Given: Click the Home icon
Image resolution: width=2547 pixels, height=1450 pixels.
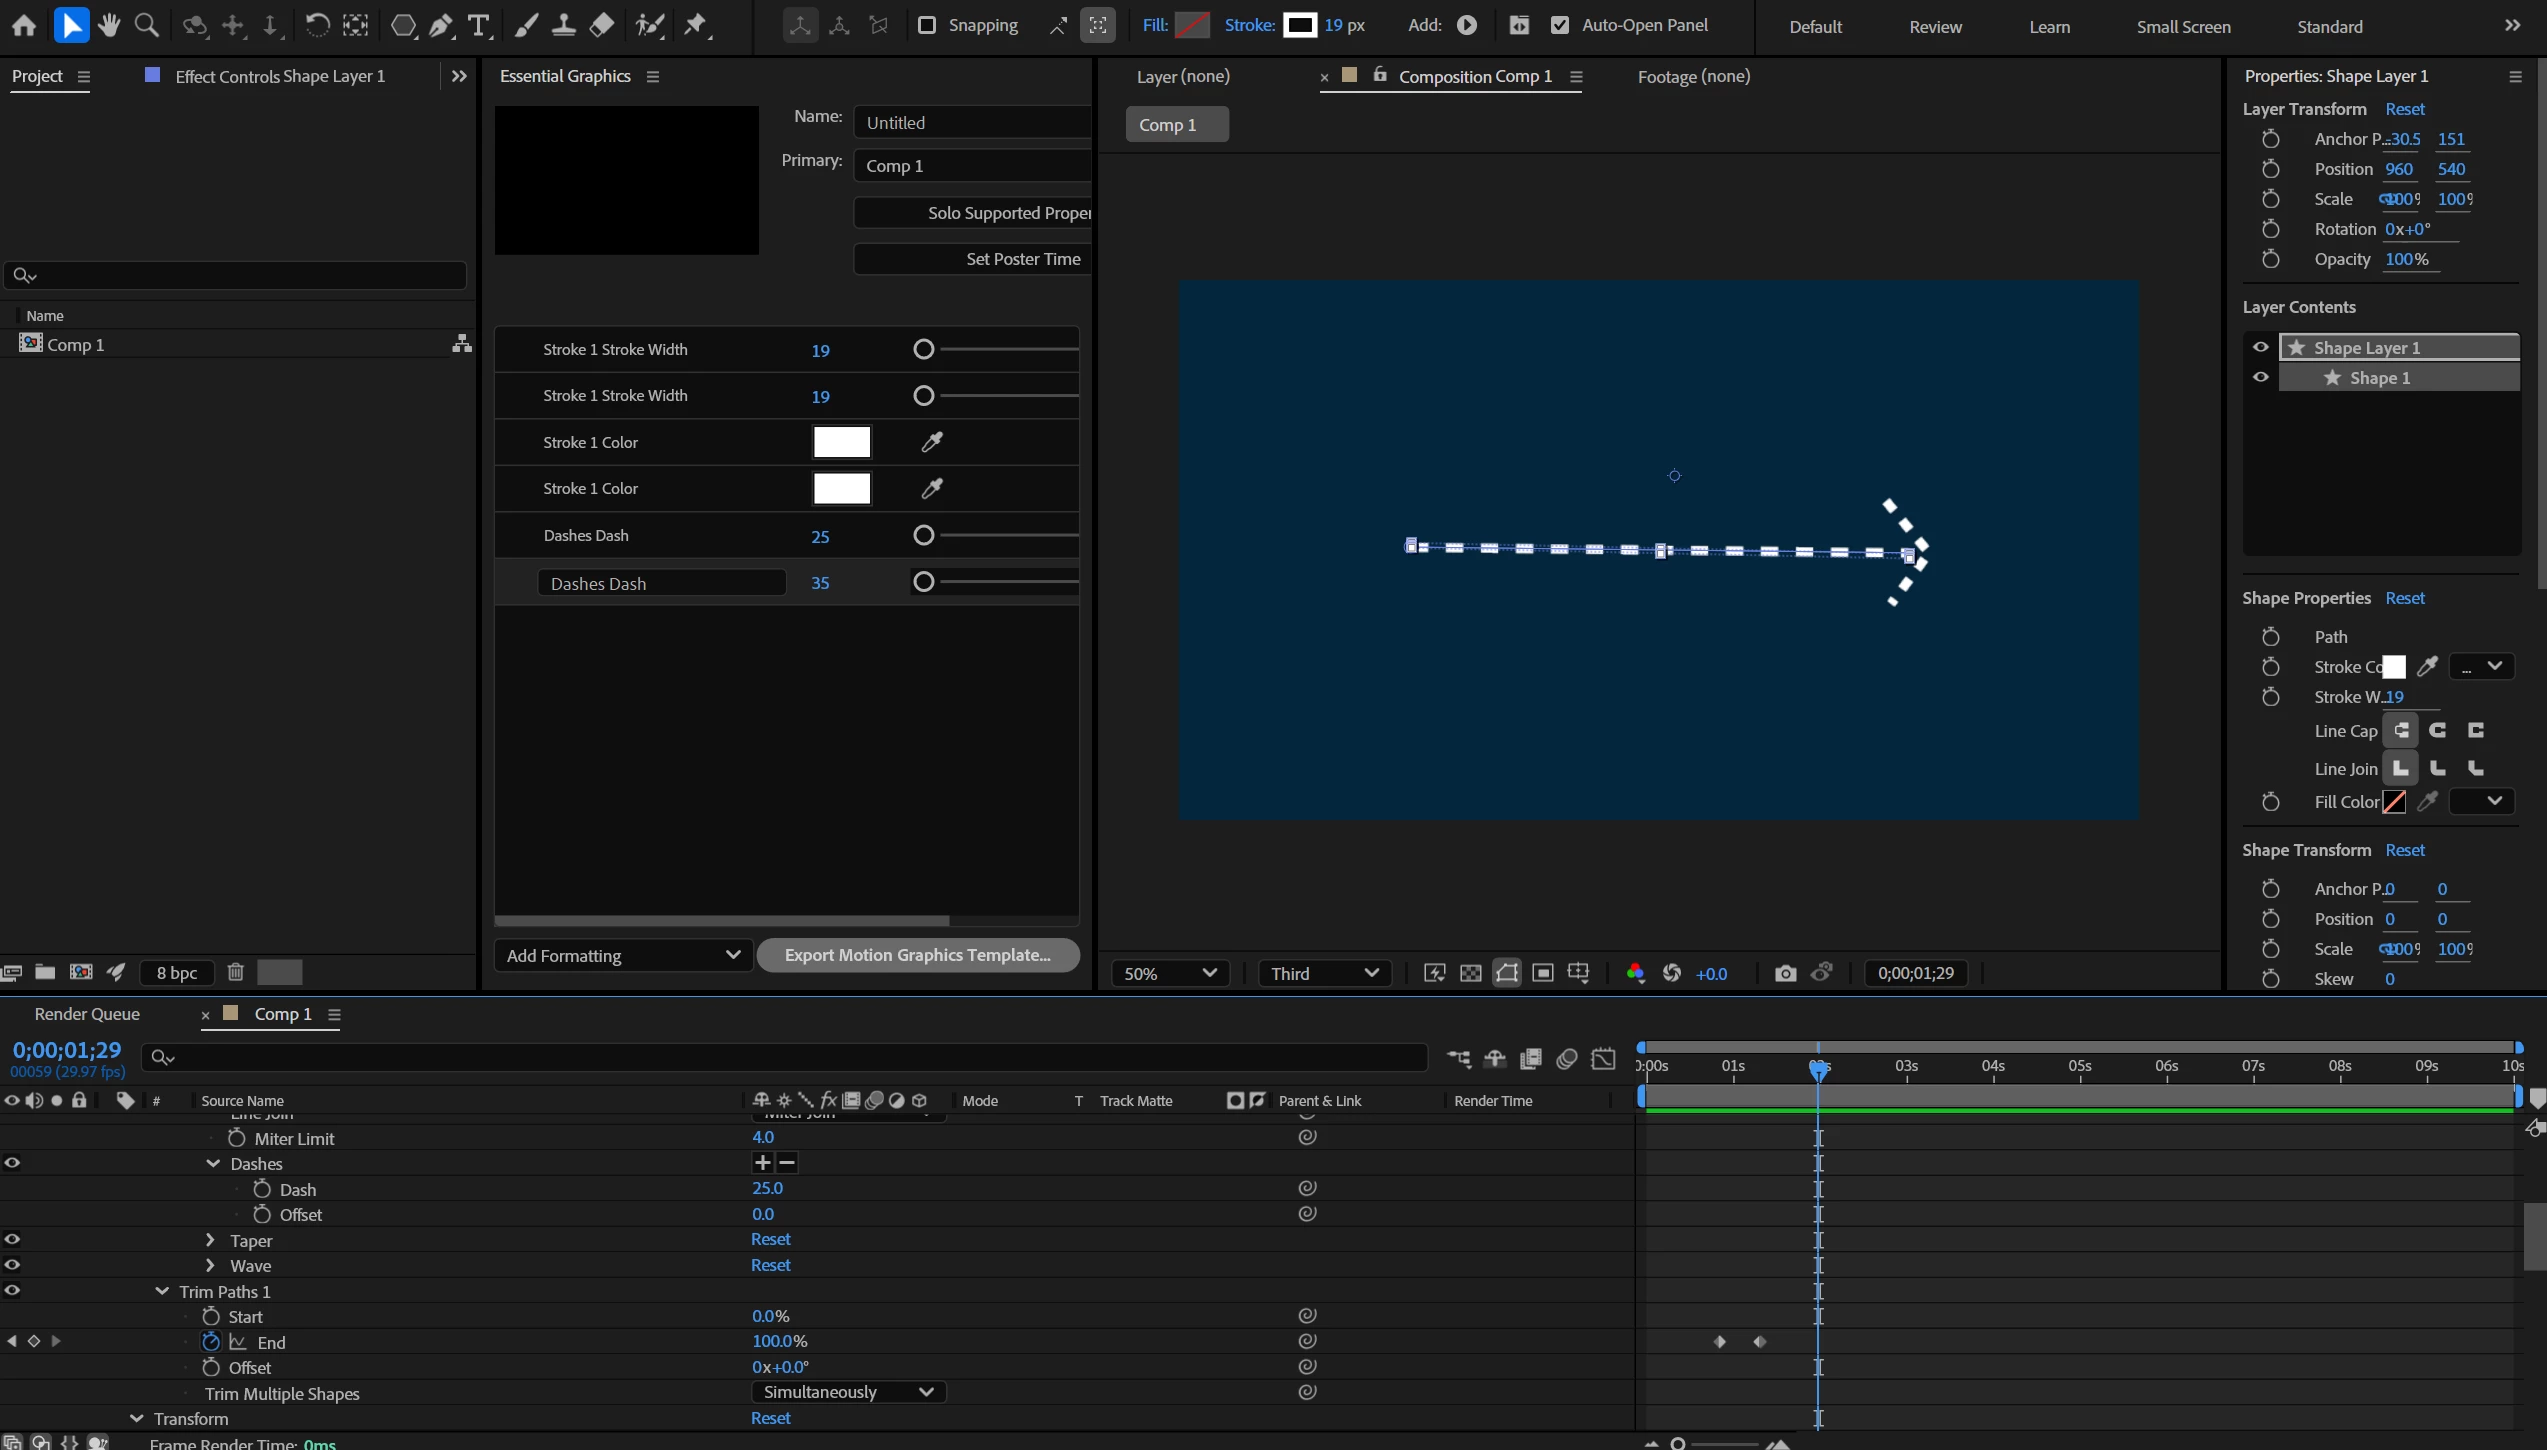Looking at the screenshot, I should click(x=24, y=25).
